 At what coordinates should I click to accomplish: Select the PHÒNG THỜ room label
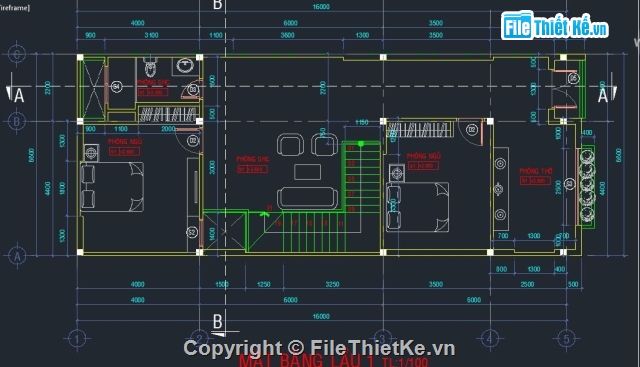[x=536, y=171]
